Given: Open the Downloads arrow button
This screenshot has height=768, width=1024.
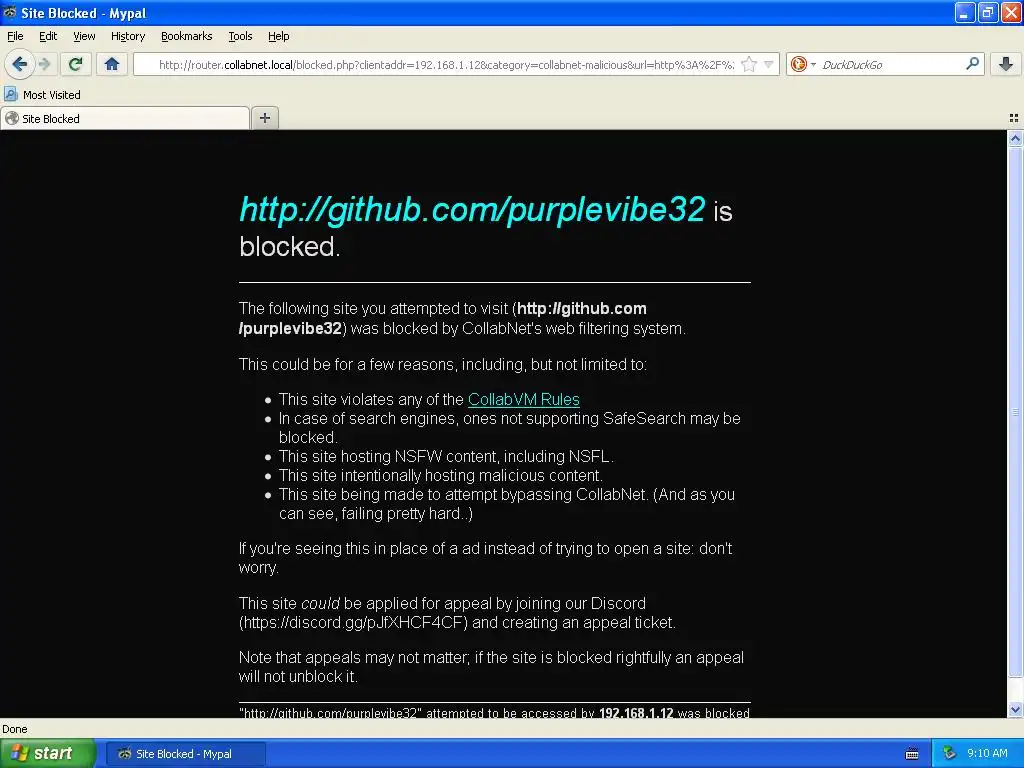Looking at the screenshot, I should [1006, 64].
